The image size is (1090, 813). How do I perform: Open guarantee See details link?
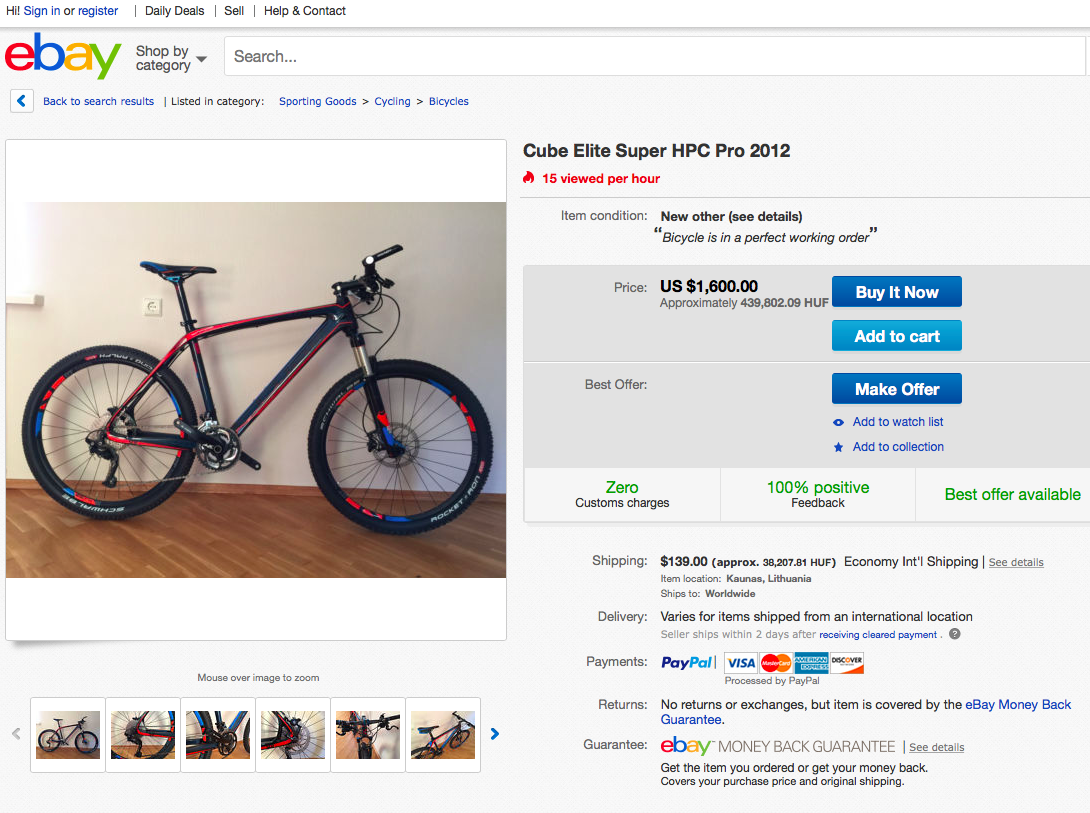(x=936, y=747)
